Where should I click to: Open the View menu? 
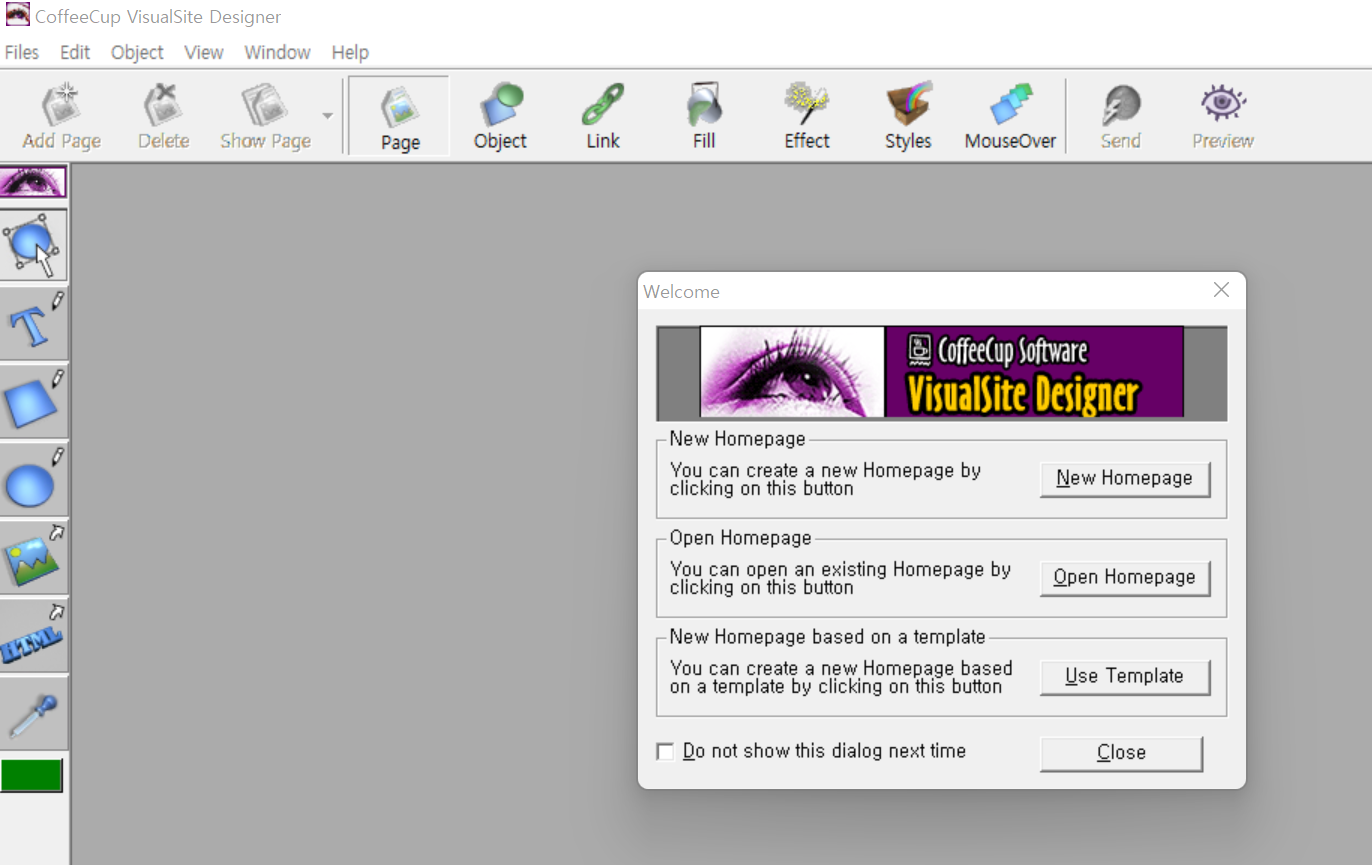204,52
